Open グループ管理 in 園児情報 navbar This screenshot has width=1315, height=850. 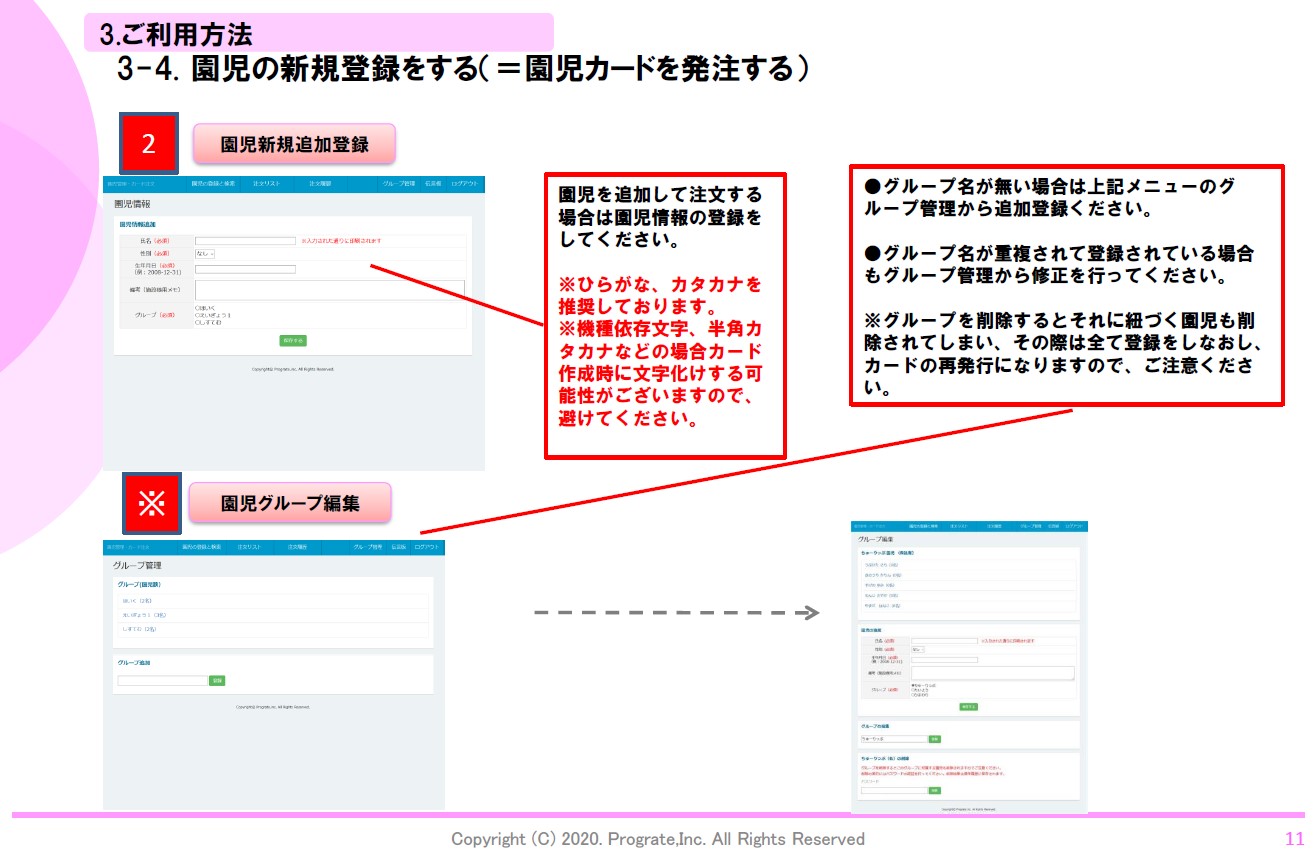[x=397, y=184]
